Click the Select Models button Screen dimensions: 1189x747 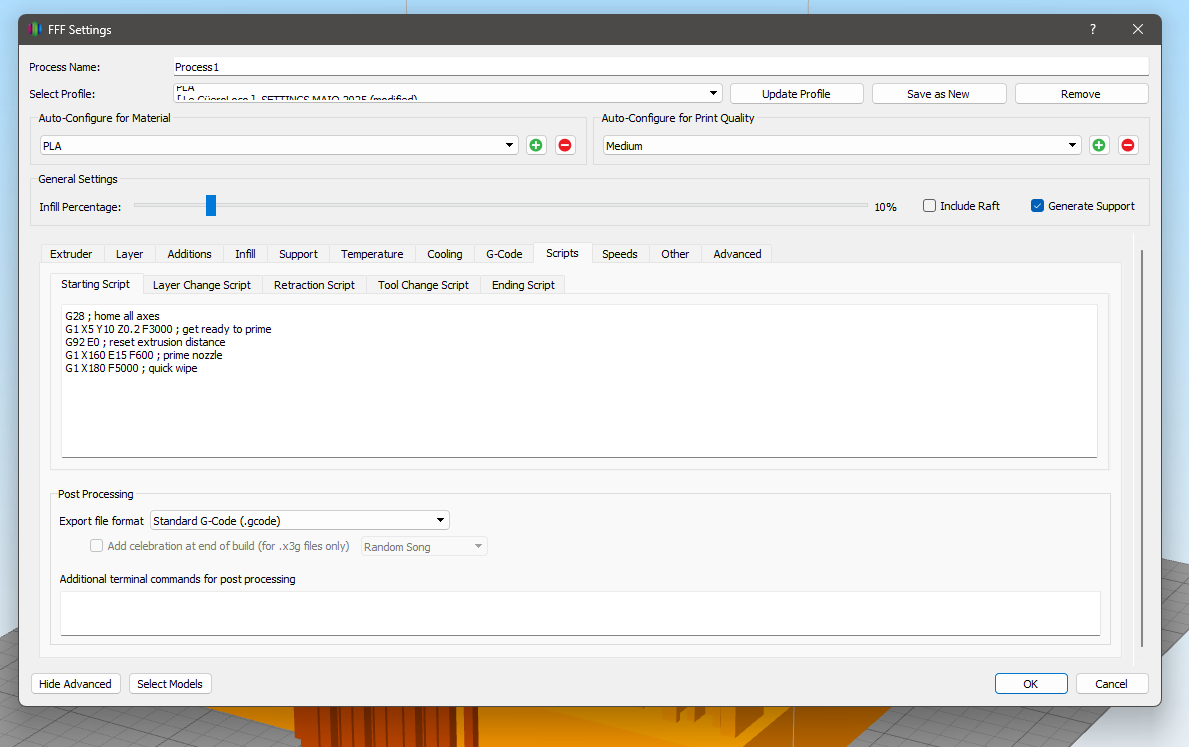(170, 684)
